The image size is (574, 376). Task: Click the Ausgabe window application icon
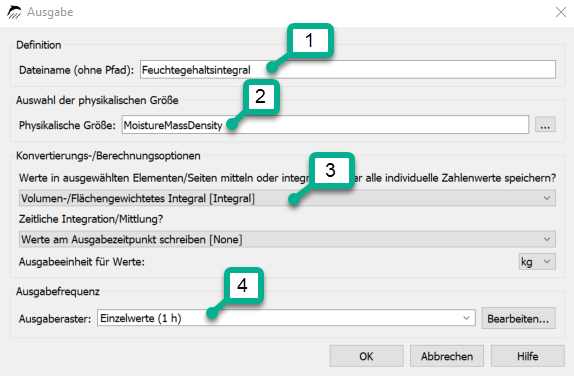tap(14, 12)
